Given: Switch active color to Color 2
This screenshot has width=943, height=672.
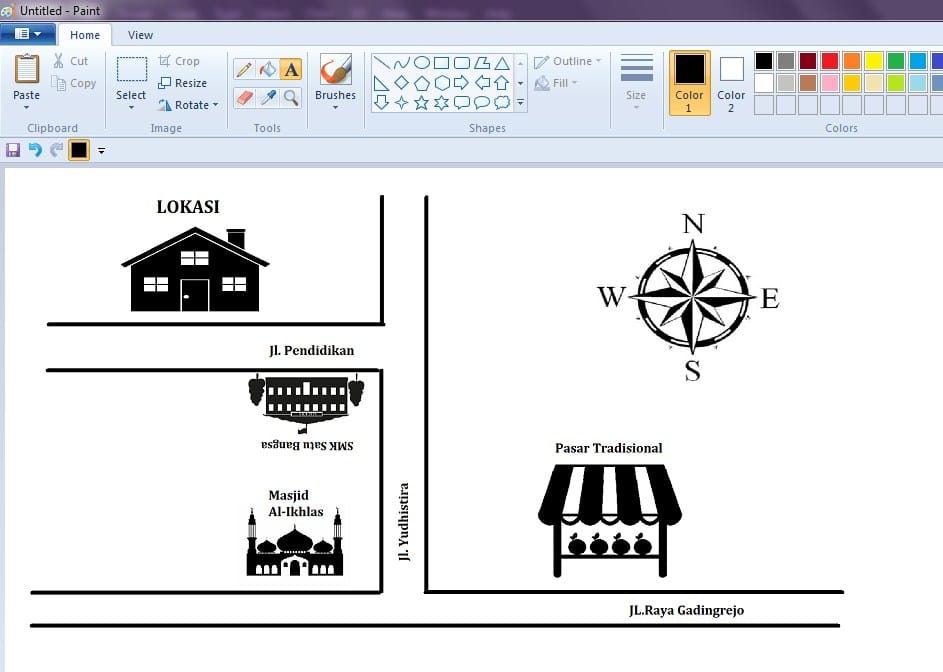Looking at the screenshot, I should click(x=731, y=82).
